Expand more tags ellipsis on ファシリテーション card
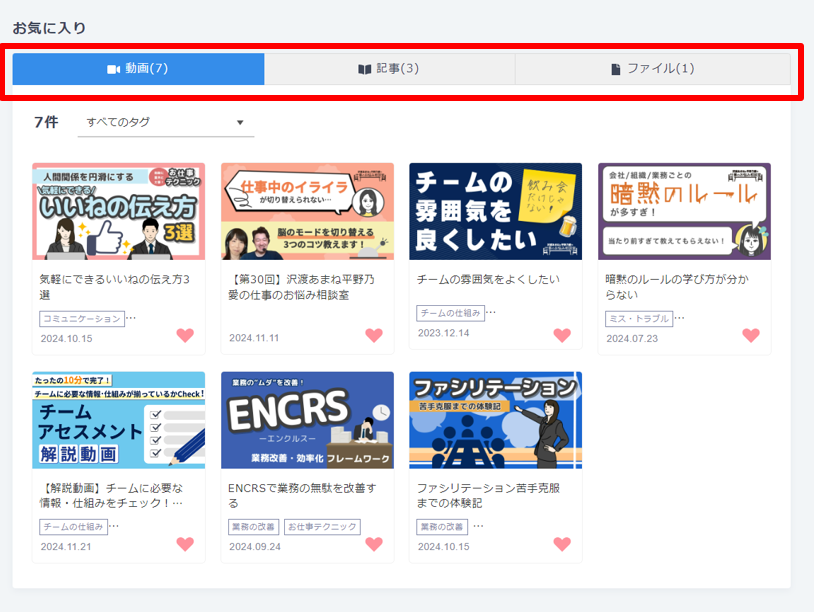 [x=478, y=525]
